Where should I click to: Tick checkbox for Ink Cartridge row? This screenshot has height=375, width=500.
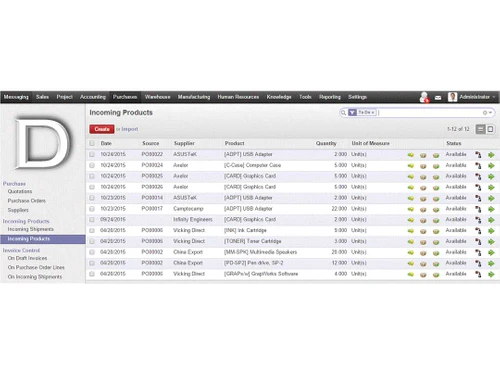(x=92, y=230)
